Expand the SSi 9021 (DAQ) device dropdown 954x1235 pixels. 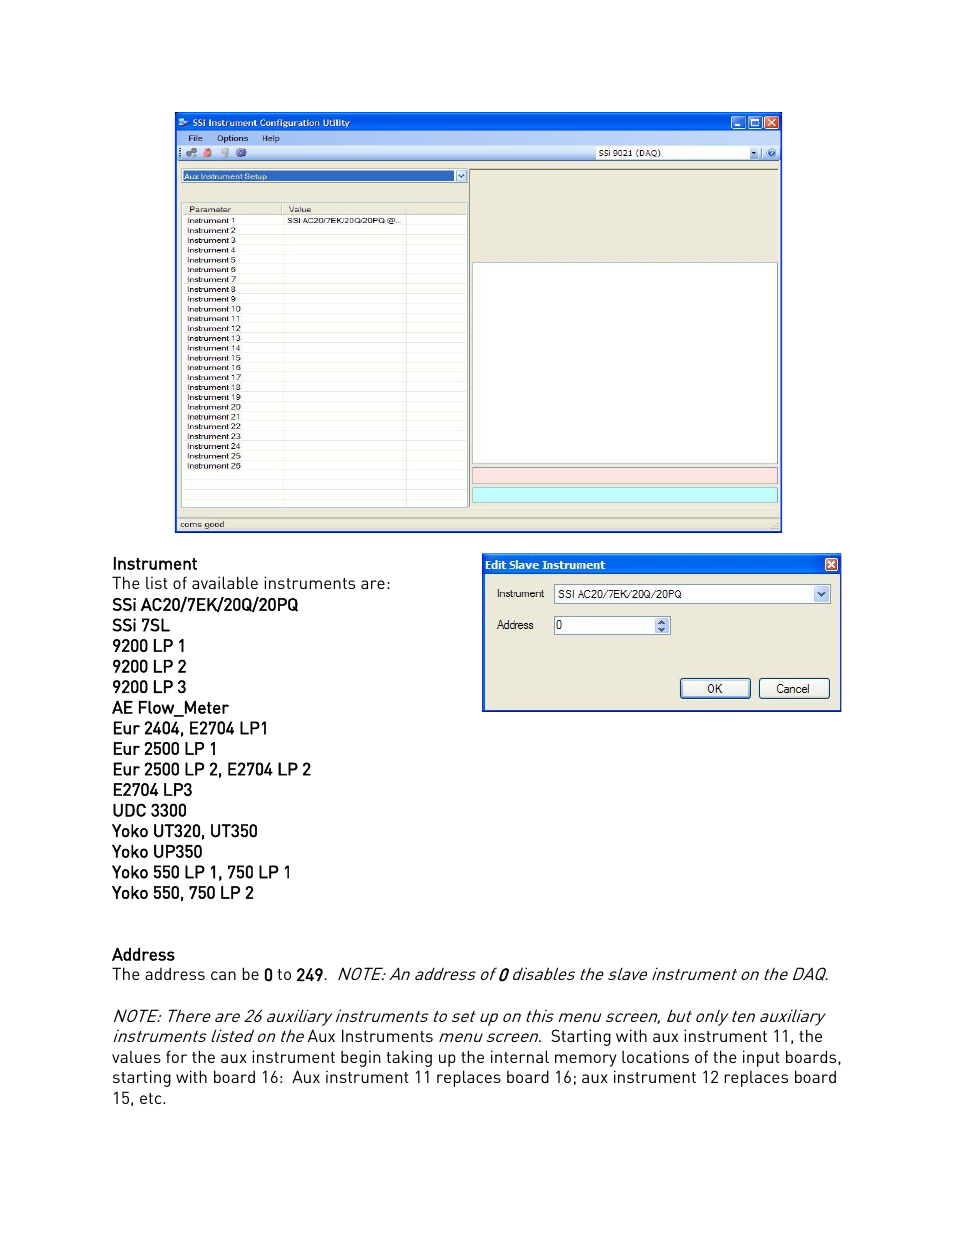click(754, 153)
